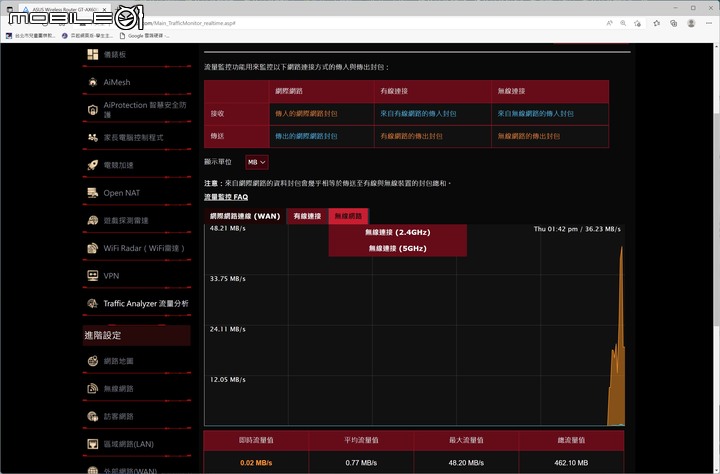Click the Open NAT menu label

(x=122, y=193)
